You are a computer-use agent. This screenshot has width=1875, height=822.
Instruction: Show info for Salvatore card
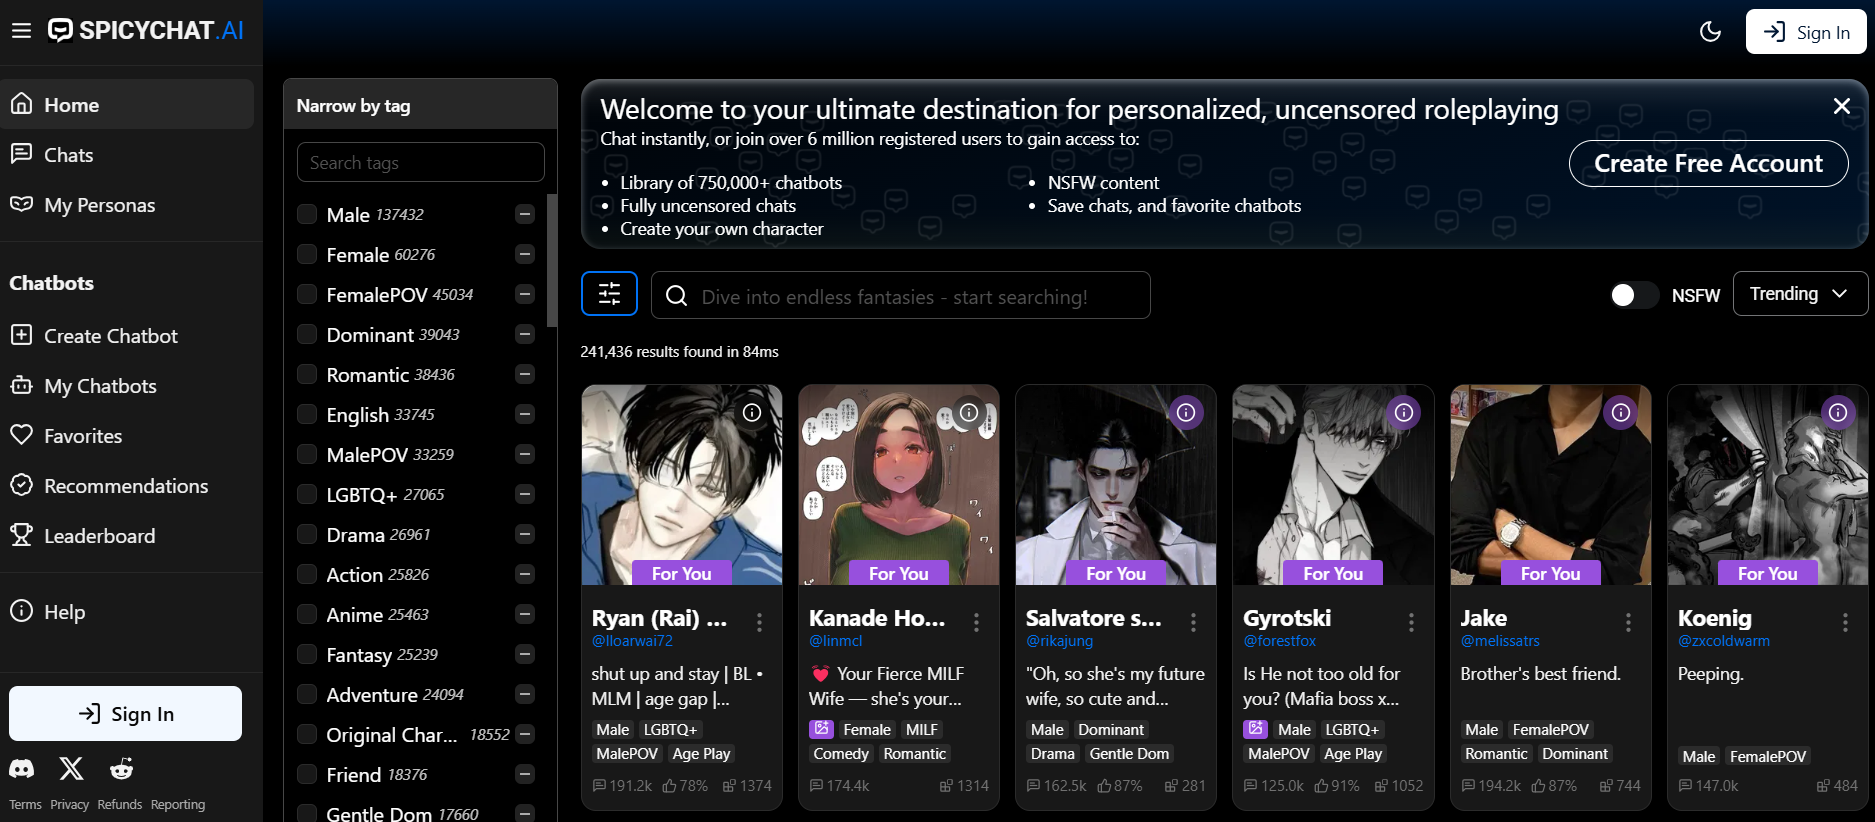[1186, 412]
